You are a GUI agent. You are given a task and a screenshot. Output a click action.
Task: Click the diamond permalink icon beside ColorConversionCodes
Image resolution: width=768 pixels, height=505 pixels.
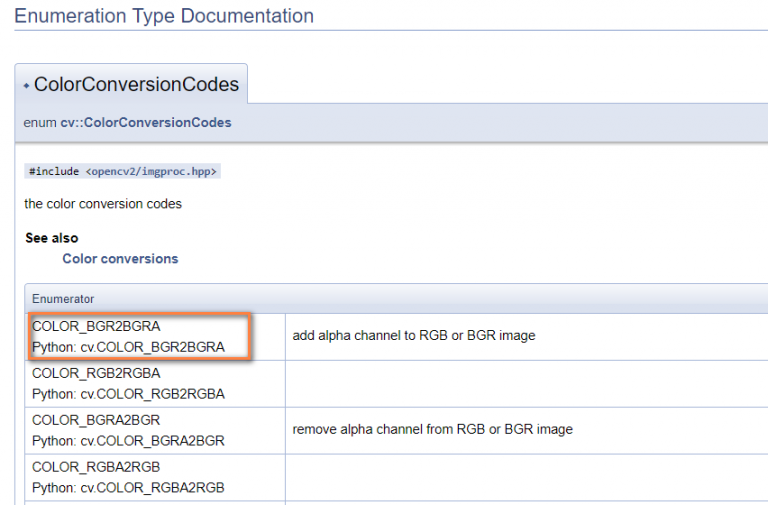click(x=26, y=86)
